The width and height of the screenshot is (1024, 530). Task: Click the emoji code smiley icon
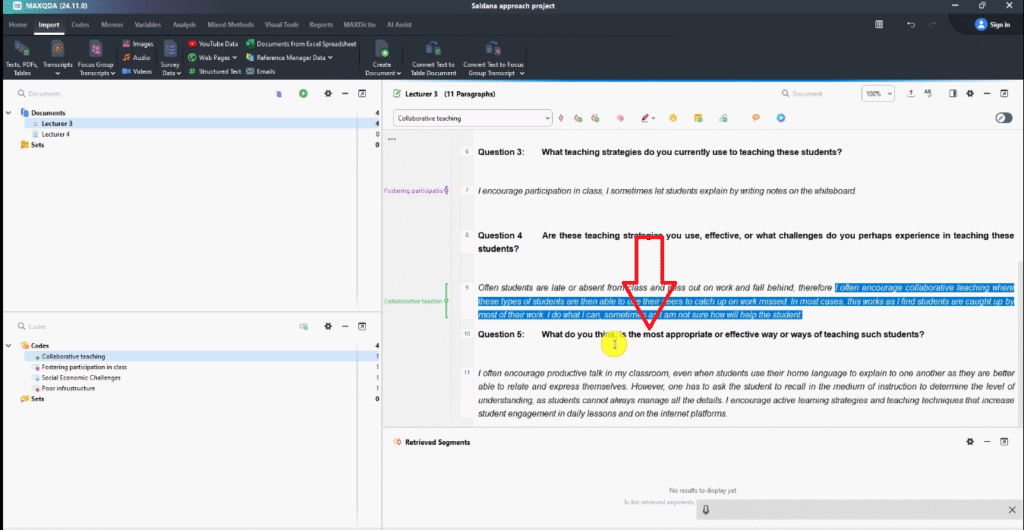673,118
